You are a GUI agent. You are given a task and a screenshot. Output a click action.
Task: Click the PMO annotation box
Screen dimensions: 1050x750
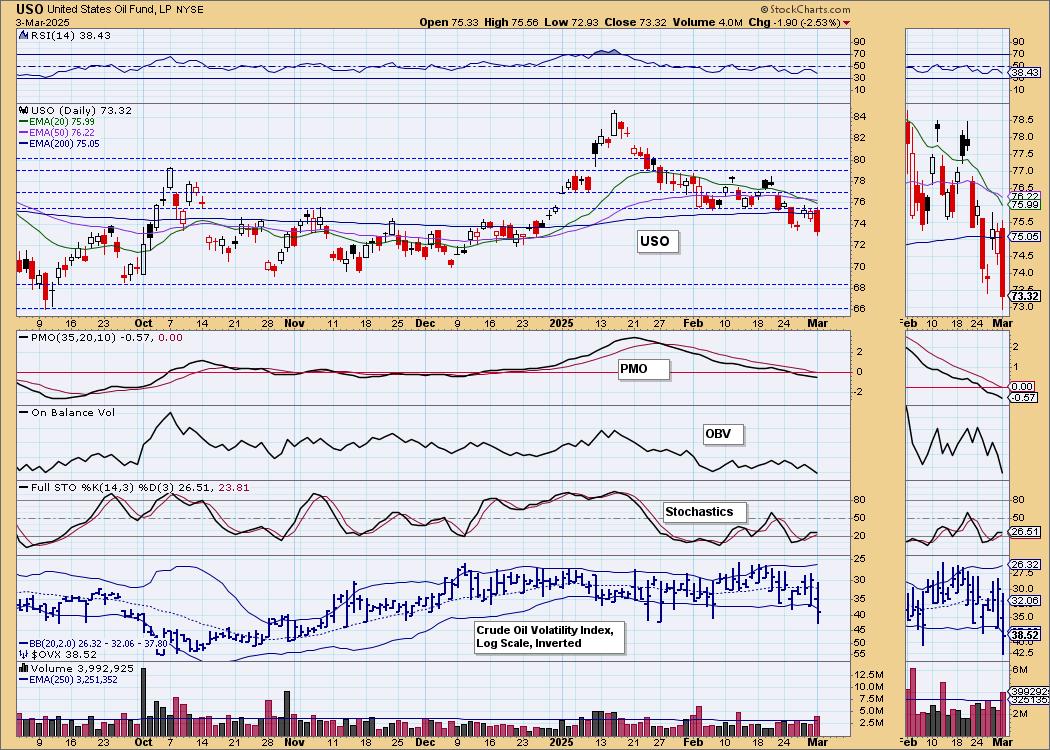(x=643, y=369)
